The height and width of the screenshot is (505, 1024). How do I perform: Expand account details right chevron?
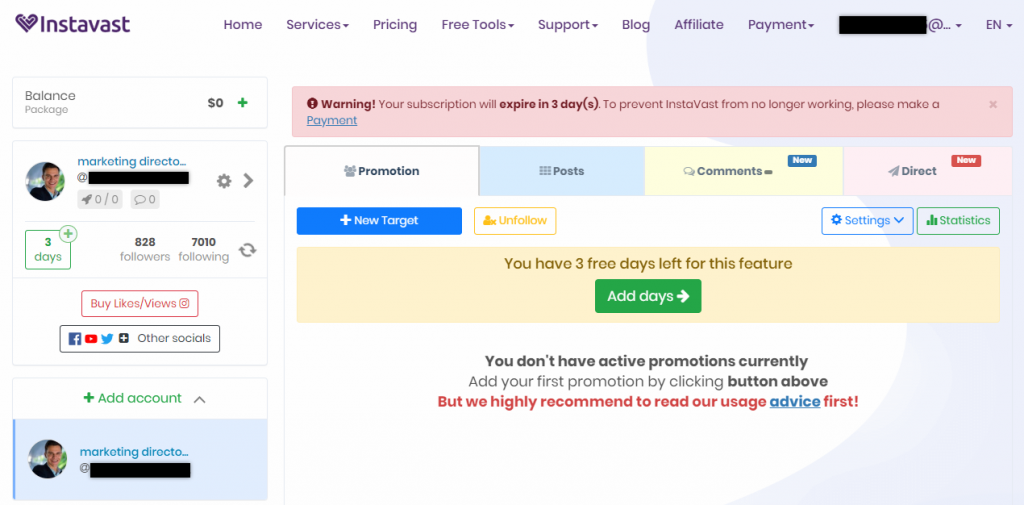pyautogui.click(x=248, y=181)
